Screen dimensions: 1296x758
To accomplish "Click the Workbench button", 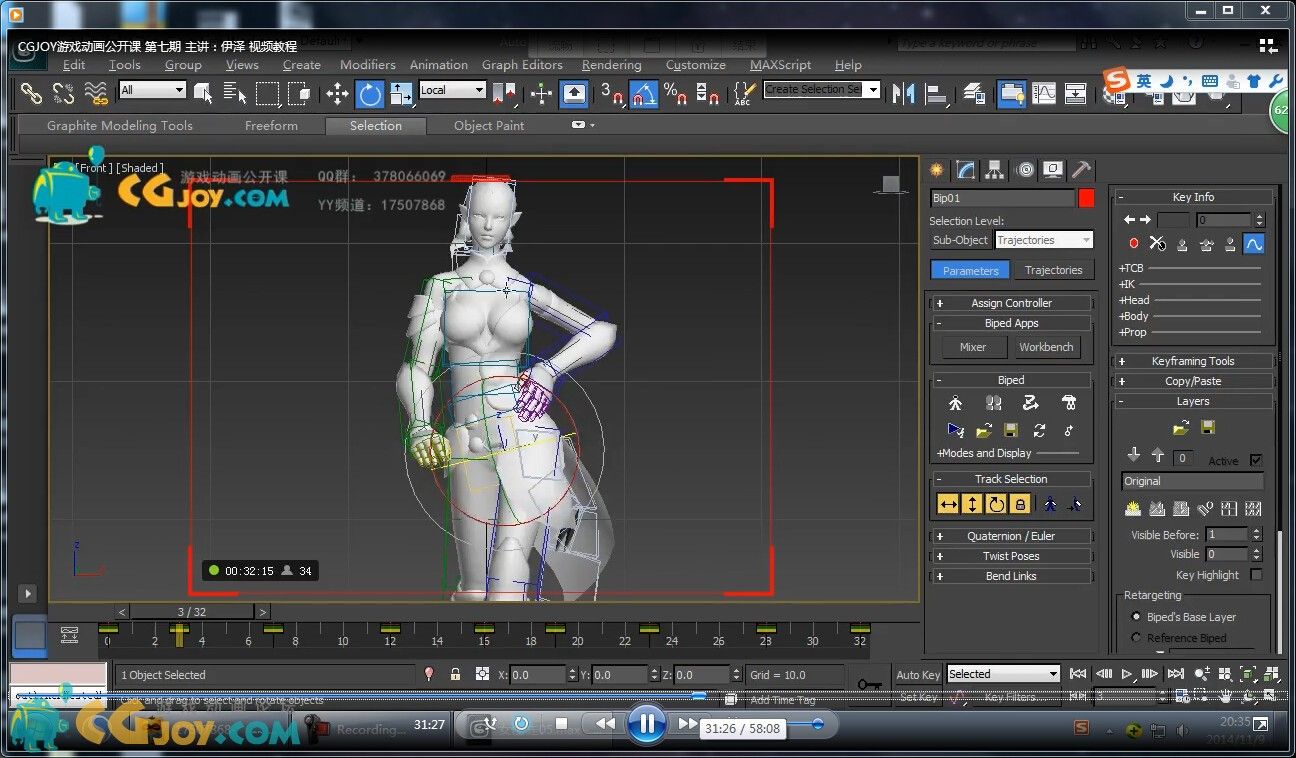I will [1046, 347].
